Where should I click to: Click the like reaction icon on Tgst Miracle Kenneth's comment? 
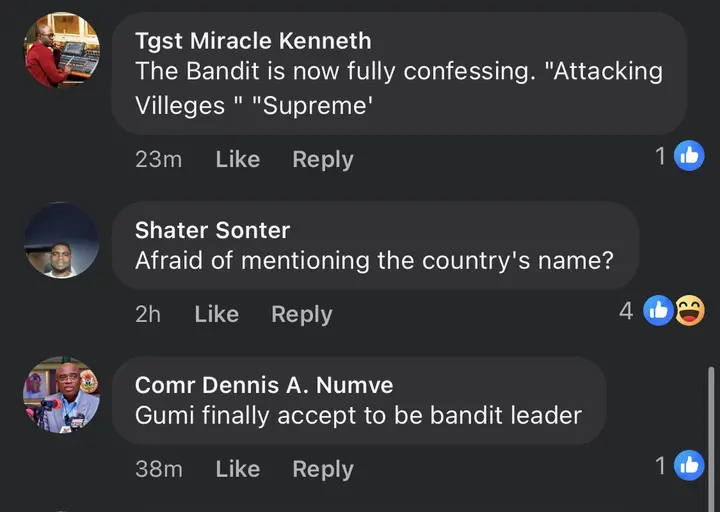(x=689, y=155)
